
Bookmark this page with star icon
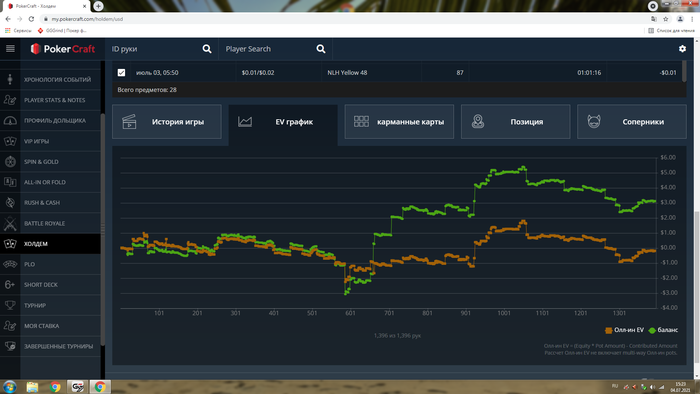coord(666,19)
